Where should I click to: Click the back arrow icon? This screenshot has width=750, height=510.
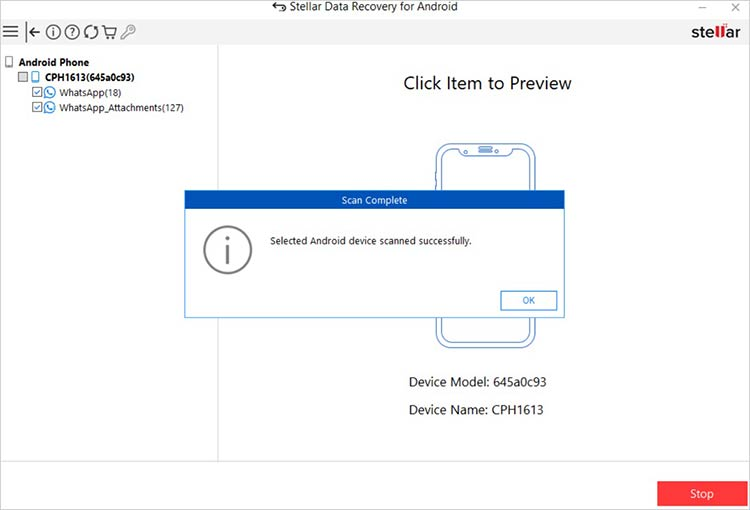35,32
